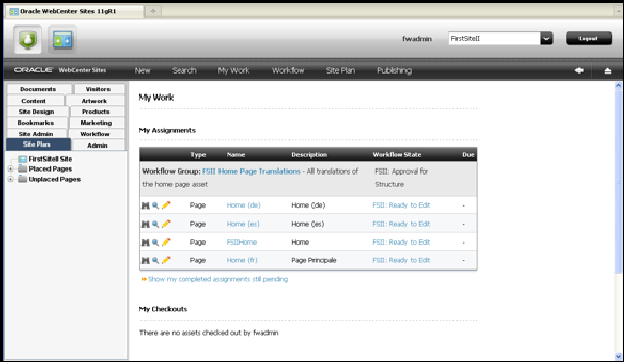Viewport: 624px width, 362px height.
Task: Switch to the Marketing tab
Action: tap(96, 123)
